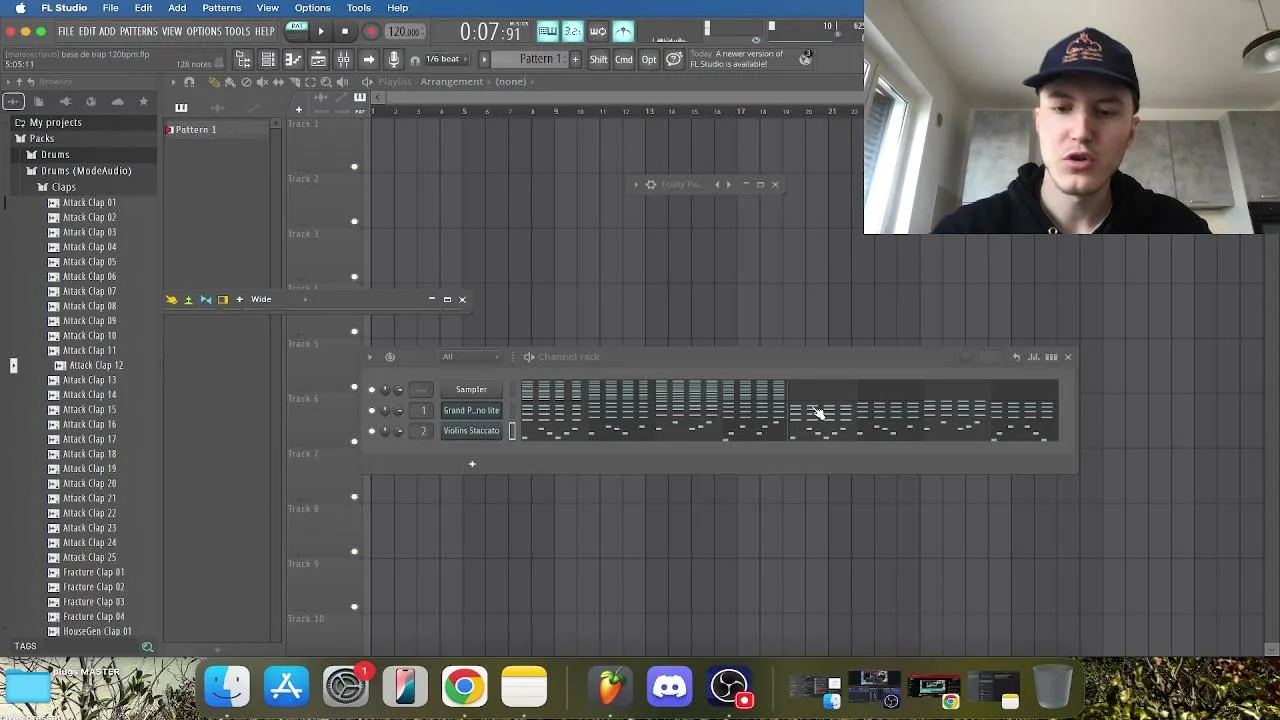Click the browser search magnifier icon
The height and width of the screenshot is (720, 1280).
(147, 647)
